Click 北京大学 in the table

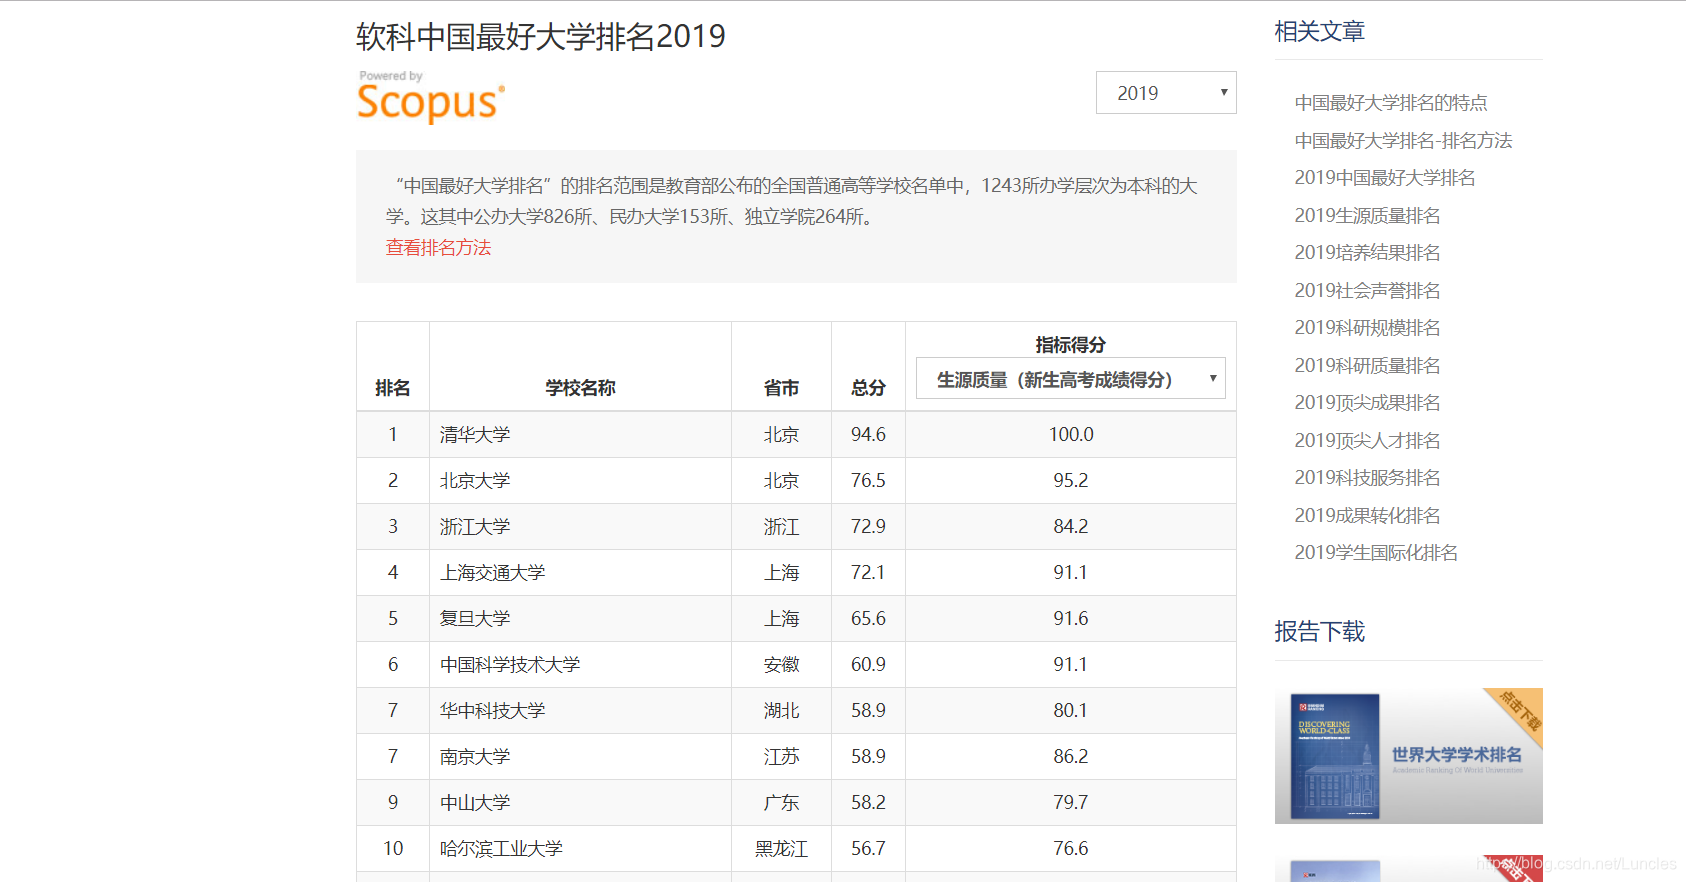tap(475, 481)
